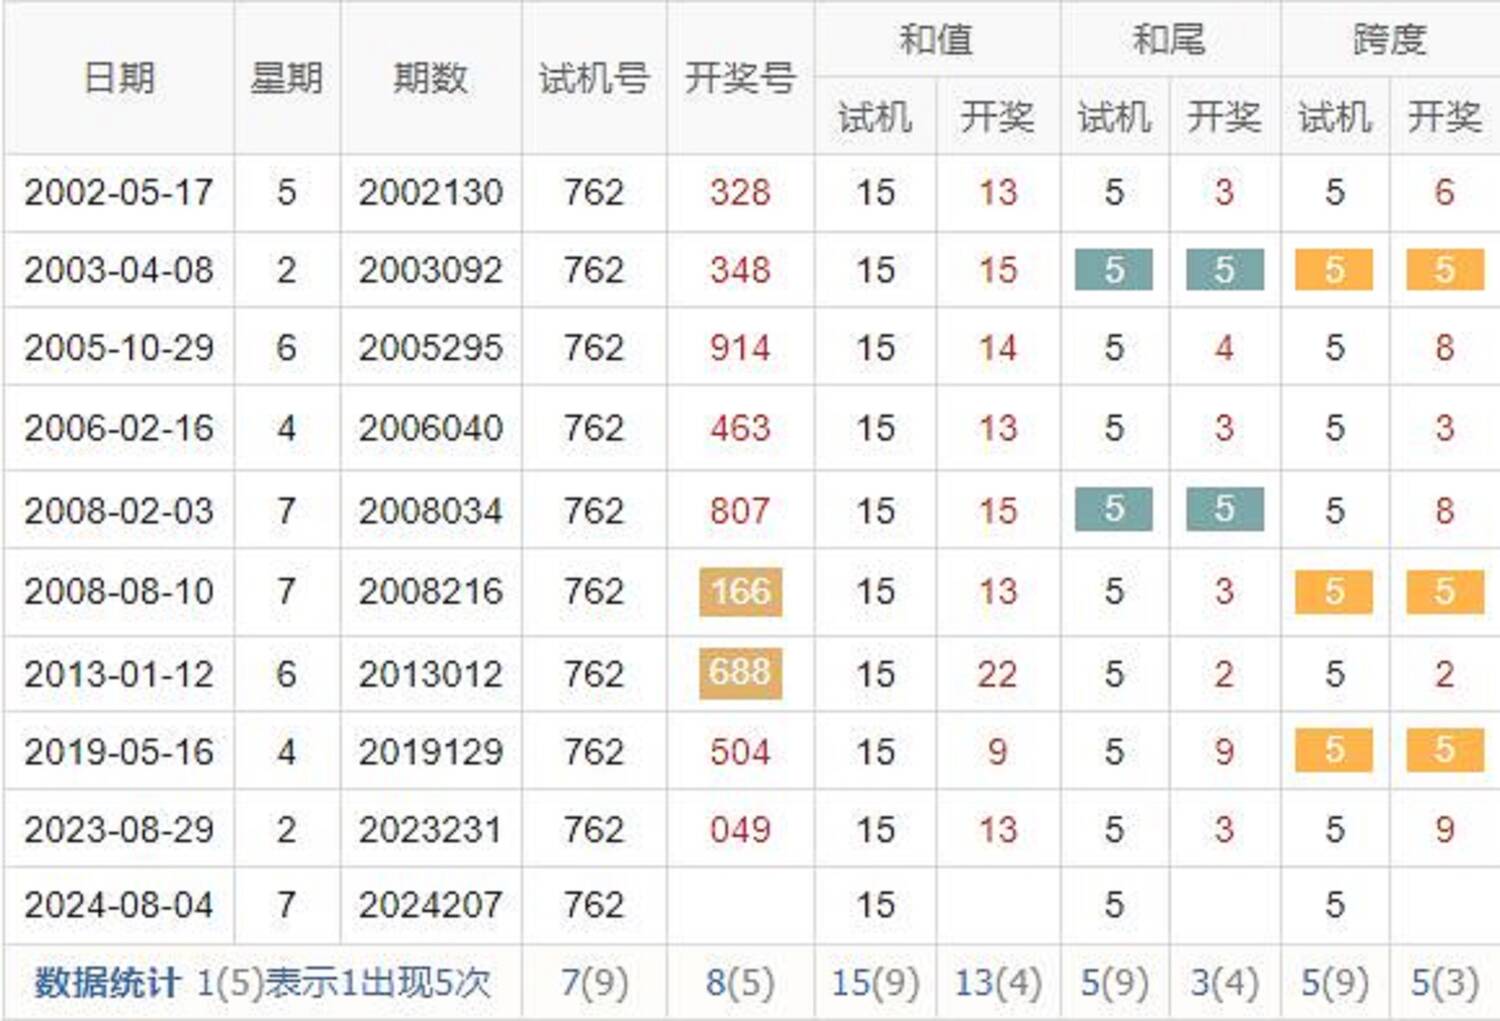This screenshot has width=1500, height=1021.
Task: Click the 星期 column header
Action: pos(286,78)
